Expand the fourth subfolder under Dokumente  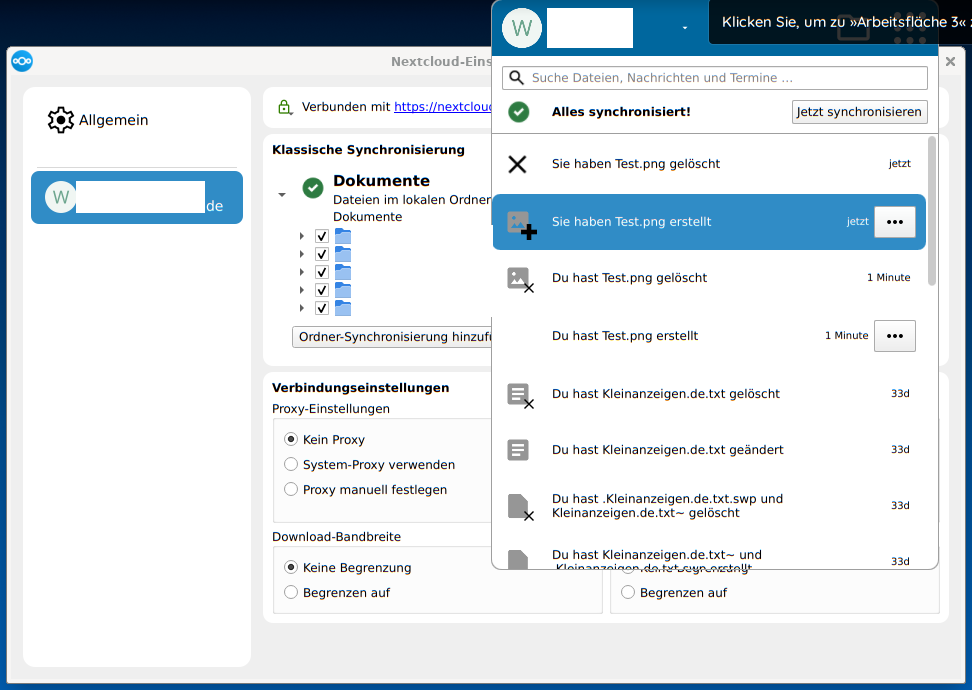pos(302,290)
